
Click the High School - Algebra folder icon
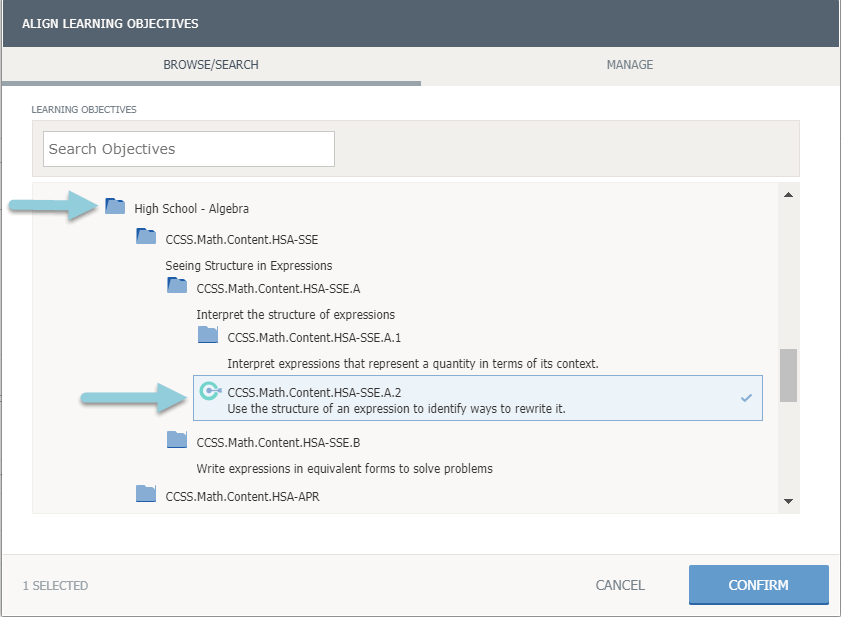click(x=115, y=207)
